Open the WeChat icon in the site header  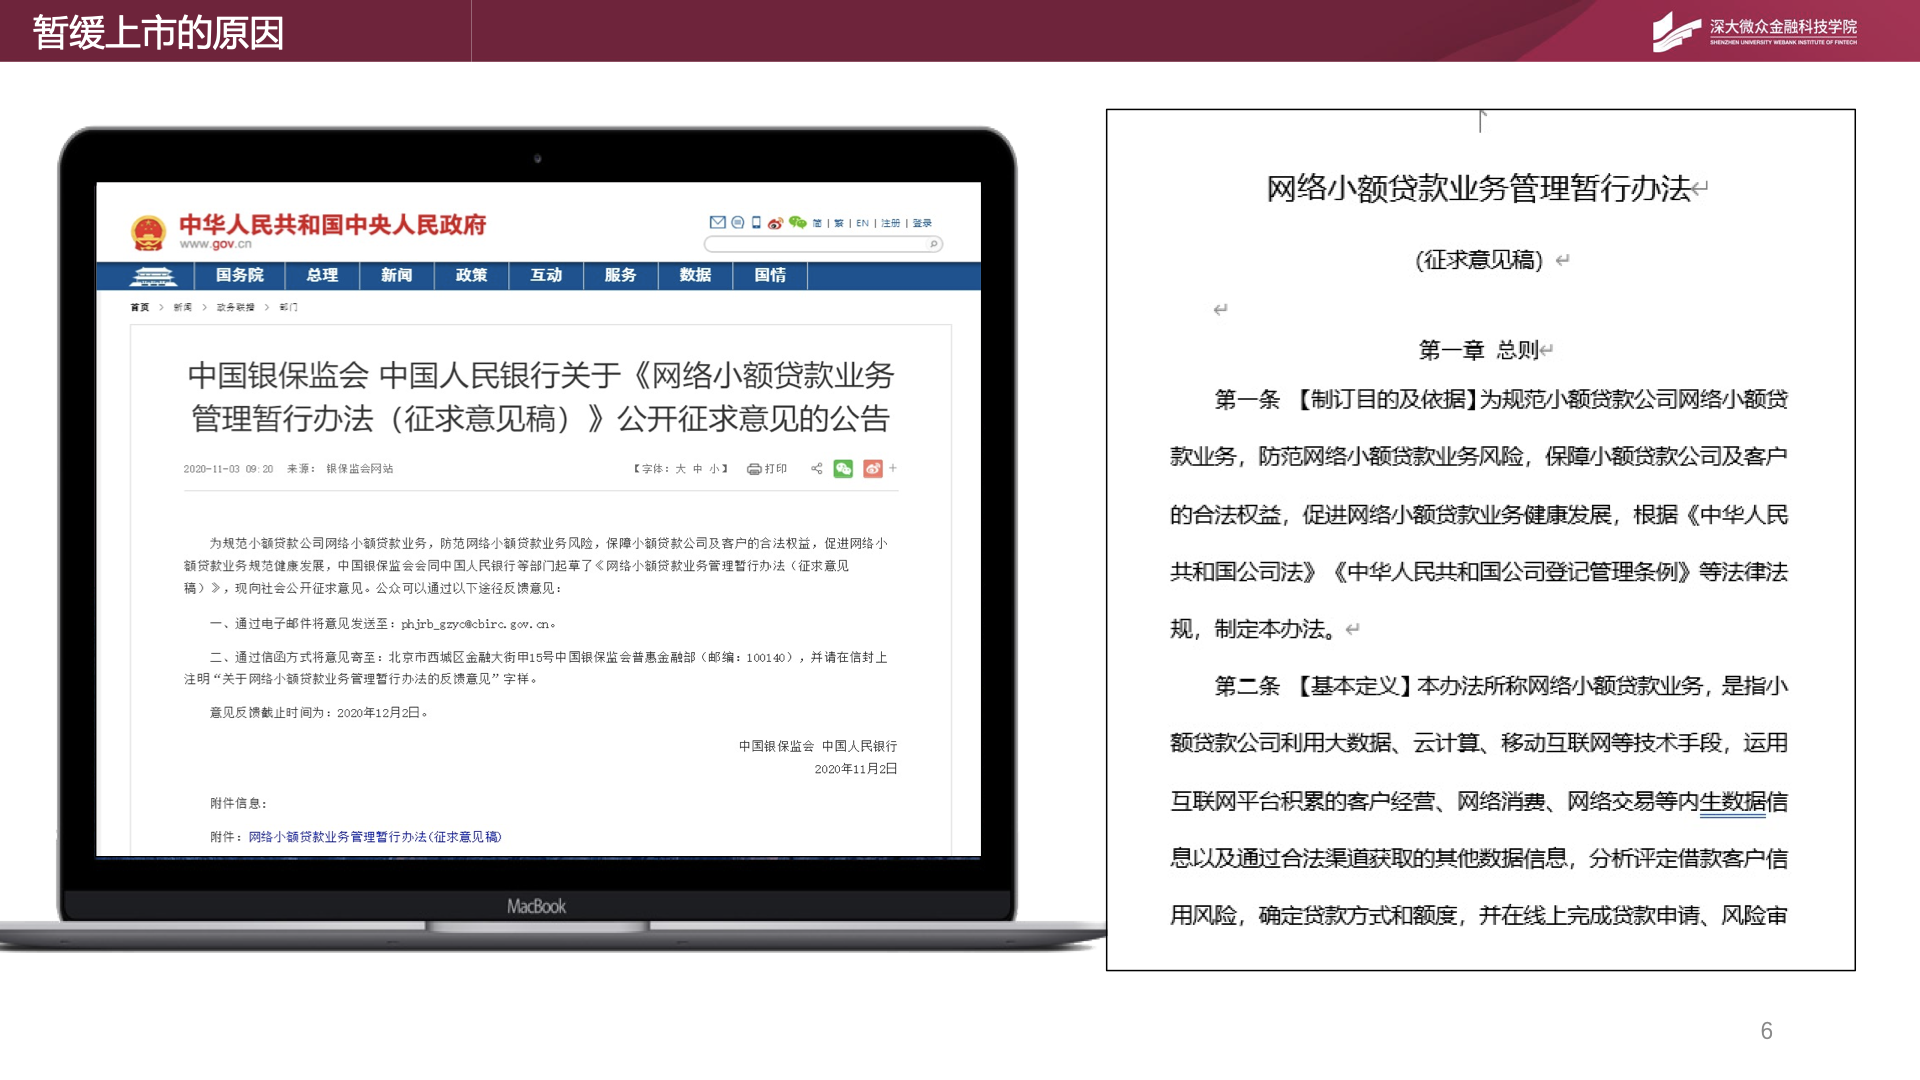point(797,222)
